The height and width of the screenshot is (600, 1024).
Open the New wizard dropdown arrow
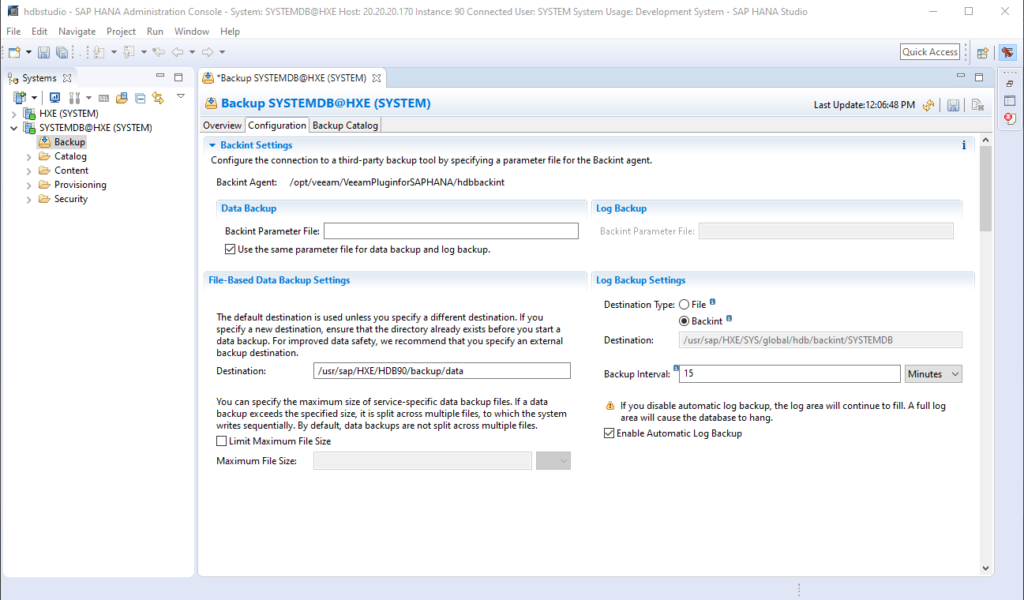point(28,52)
